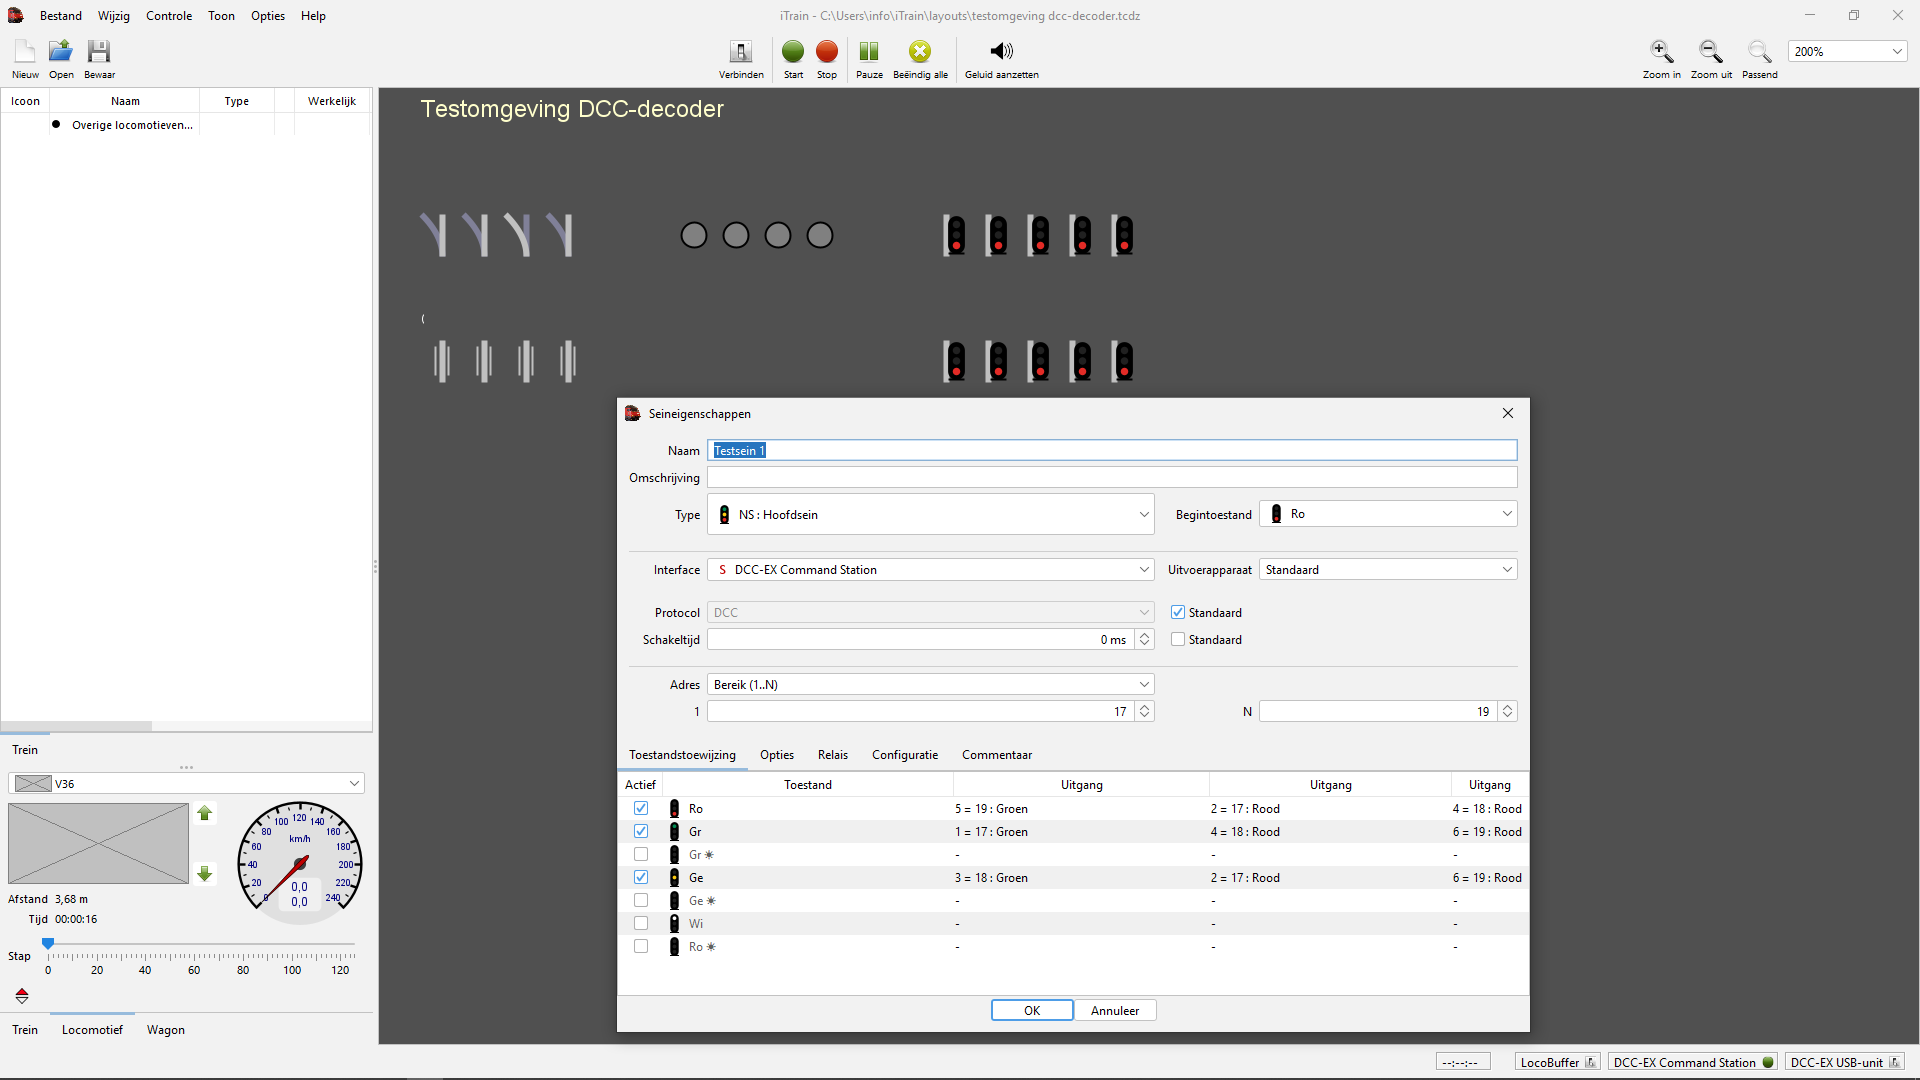This screenshot has height=1080, width=1920.
Task: Click the Verbinden connect icon
Action: [x=741, y=52]
